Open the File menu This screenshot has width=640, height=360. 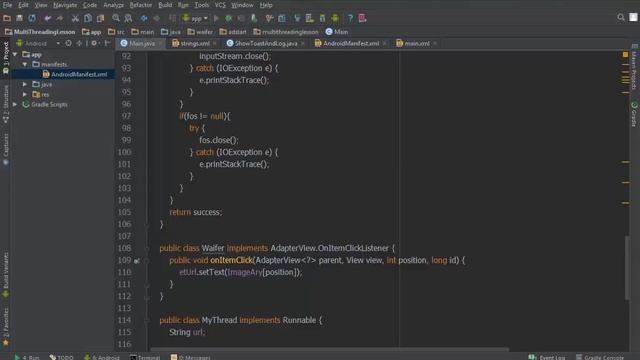[7, 5]
